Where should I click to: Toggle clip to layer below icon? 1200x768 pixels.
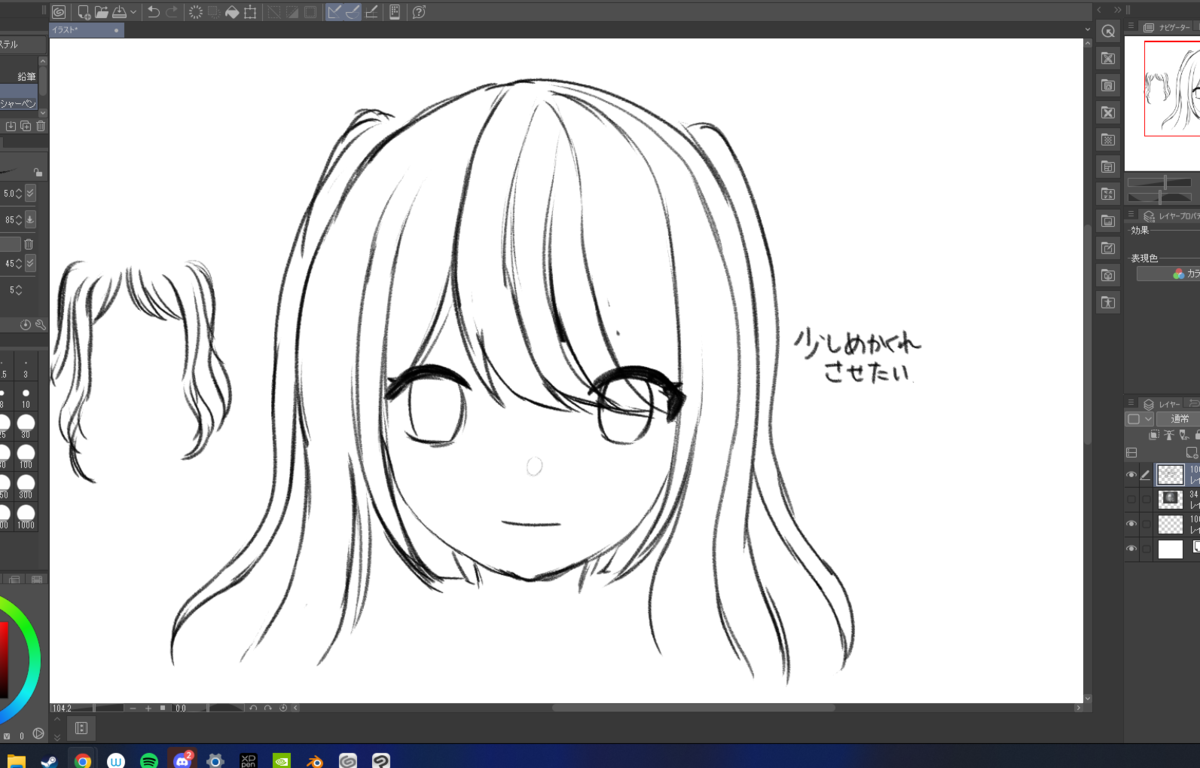[x=1153, y=436]
